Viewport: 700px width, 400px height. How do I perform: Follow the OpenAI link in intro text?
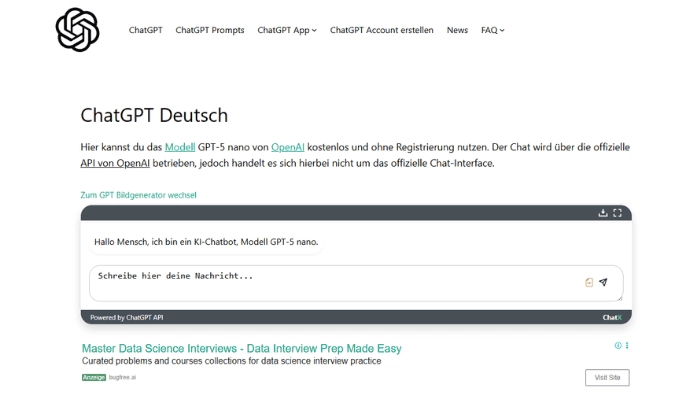(288, 147)
